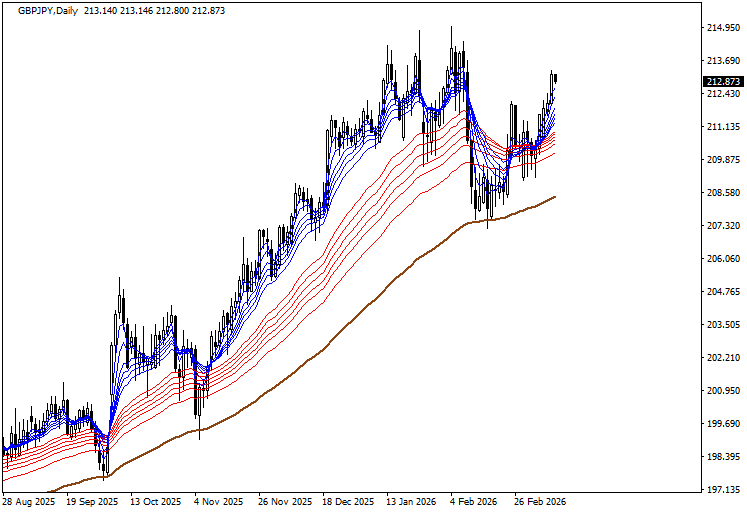
Task: Click the 4 Nov 2025 date marker
Action: [219, 501]
